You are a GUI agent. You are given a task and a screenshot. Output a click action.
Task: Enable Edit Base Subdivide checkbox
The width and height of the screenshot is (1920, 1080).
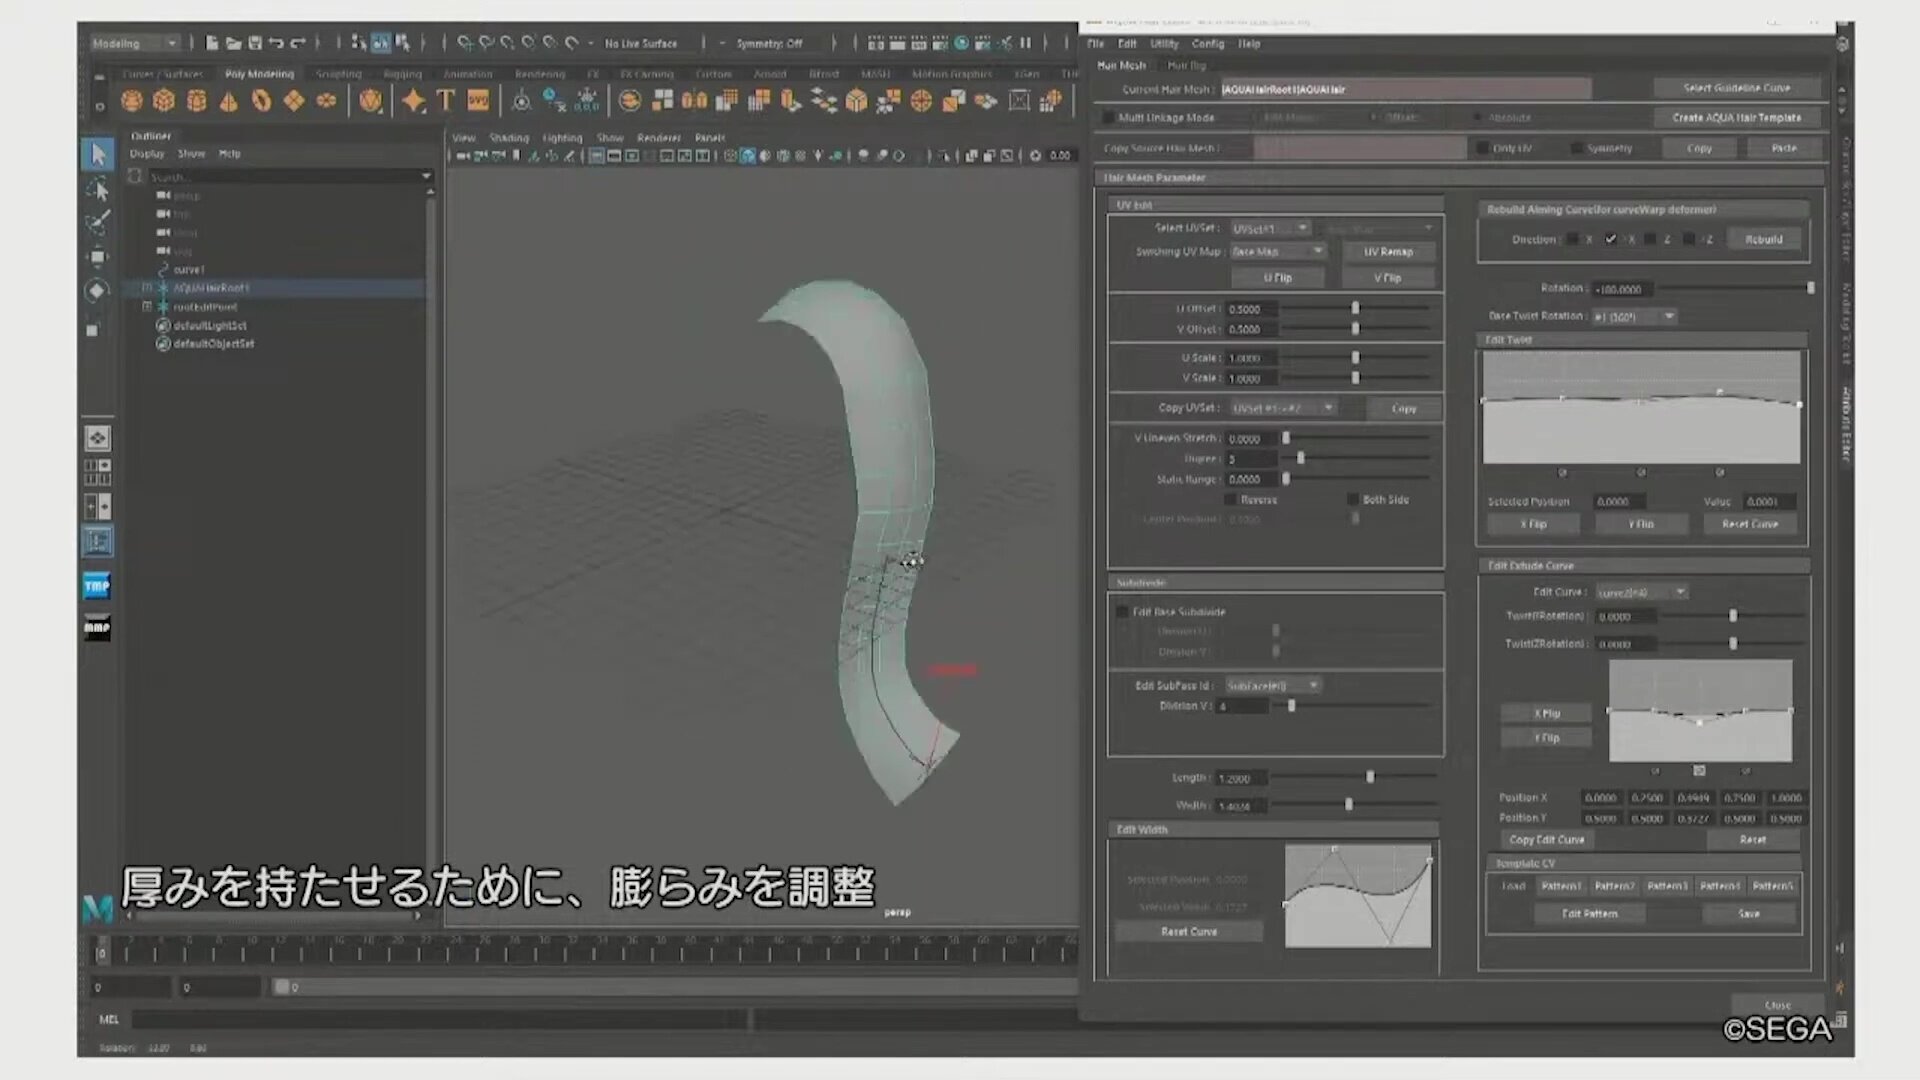point(1122,611)
